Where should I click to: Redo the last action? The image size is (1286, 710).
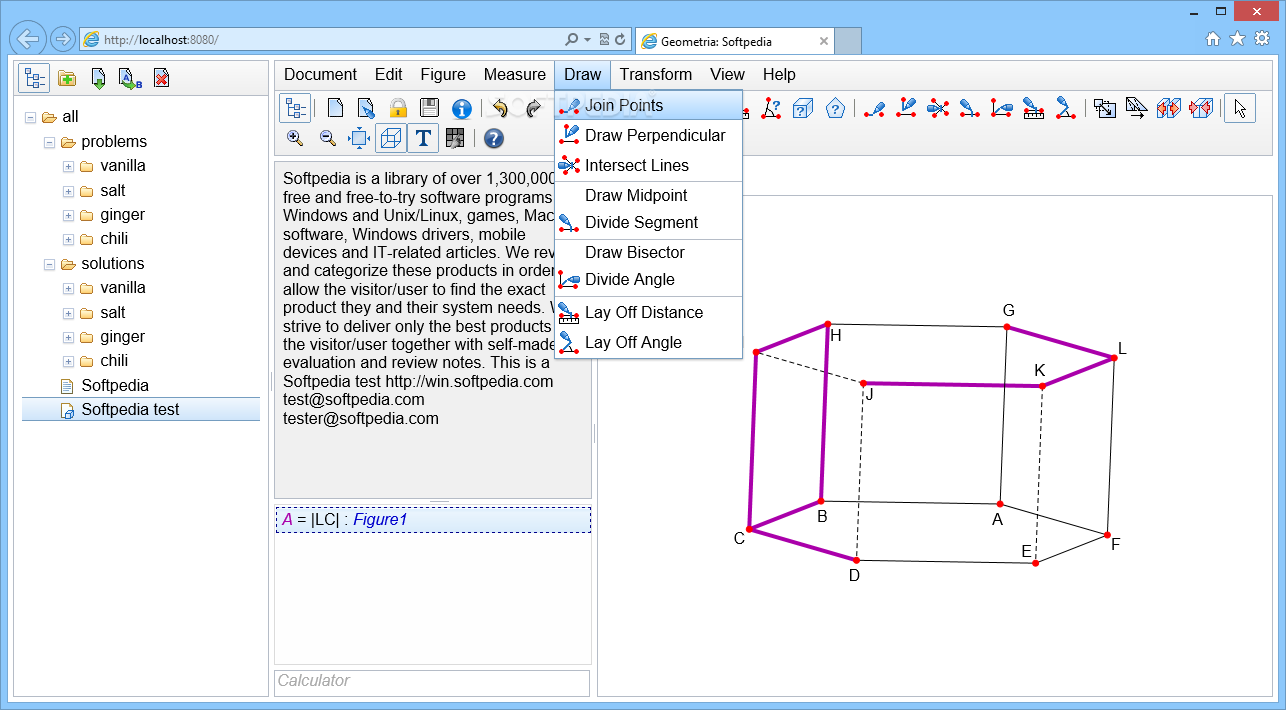533,108
